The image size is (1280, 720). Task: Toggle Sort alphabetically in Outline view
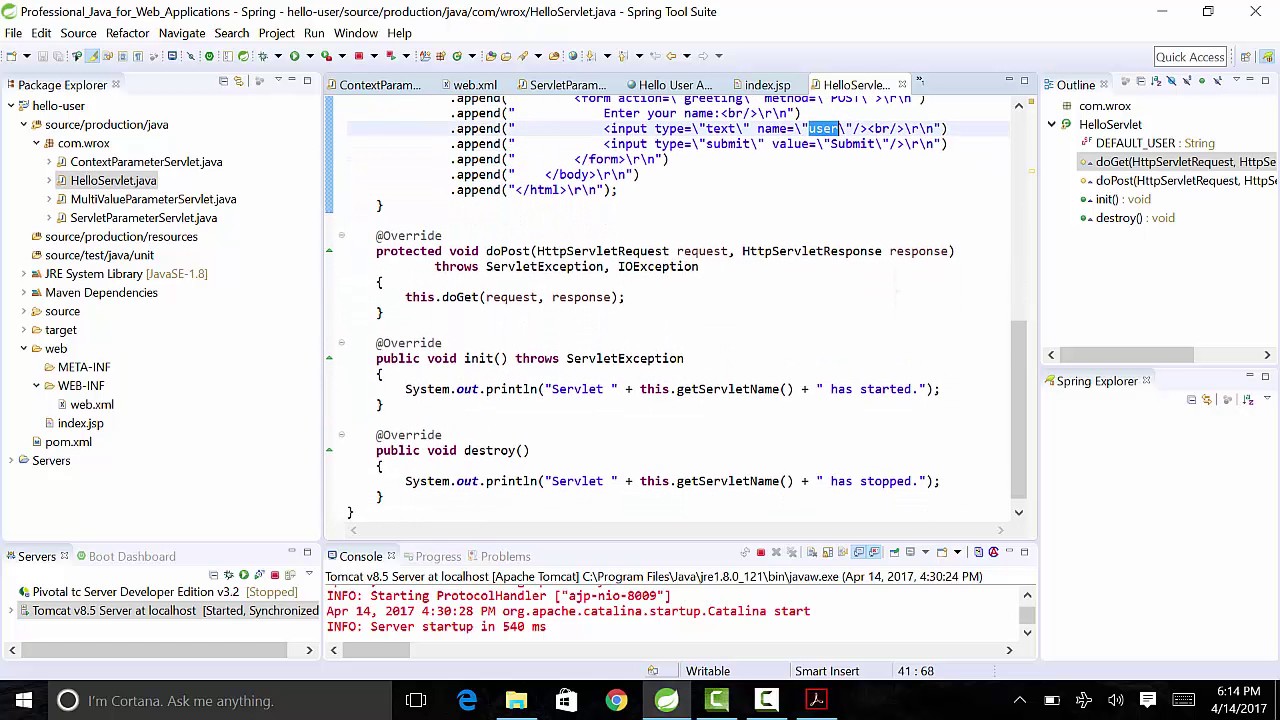point(1156,81)
